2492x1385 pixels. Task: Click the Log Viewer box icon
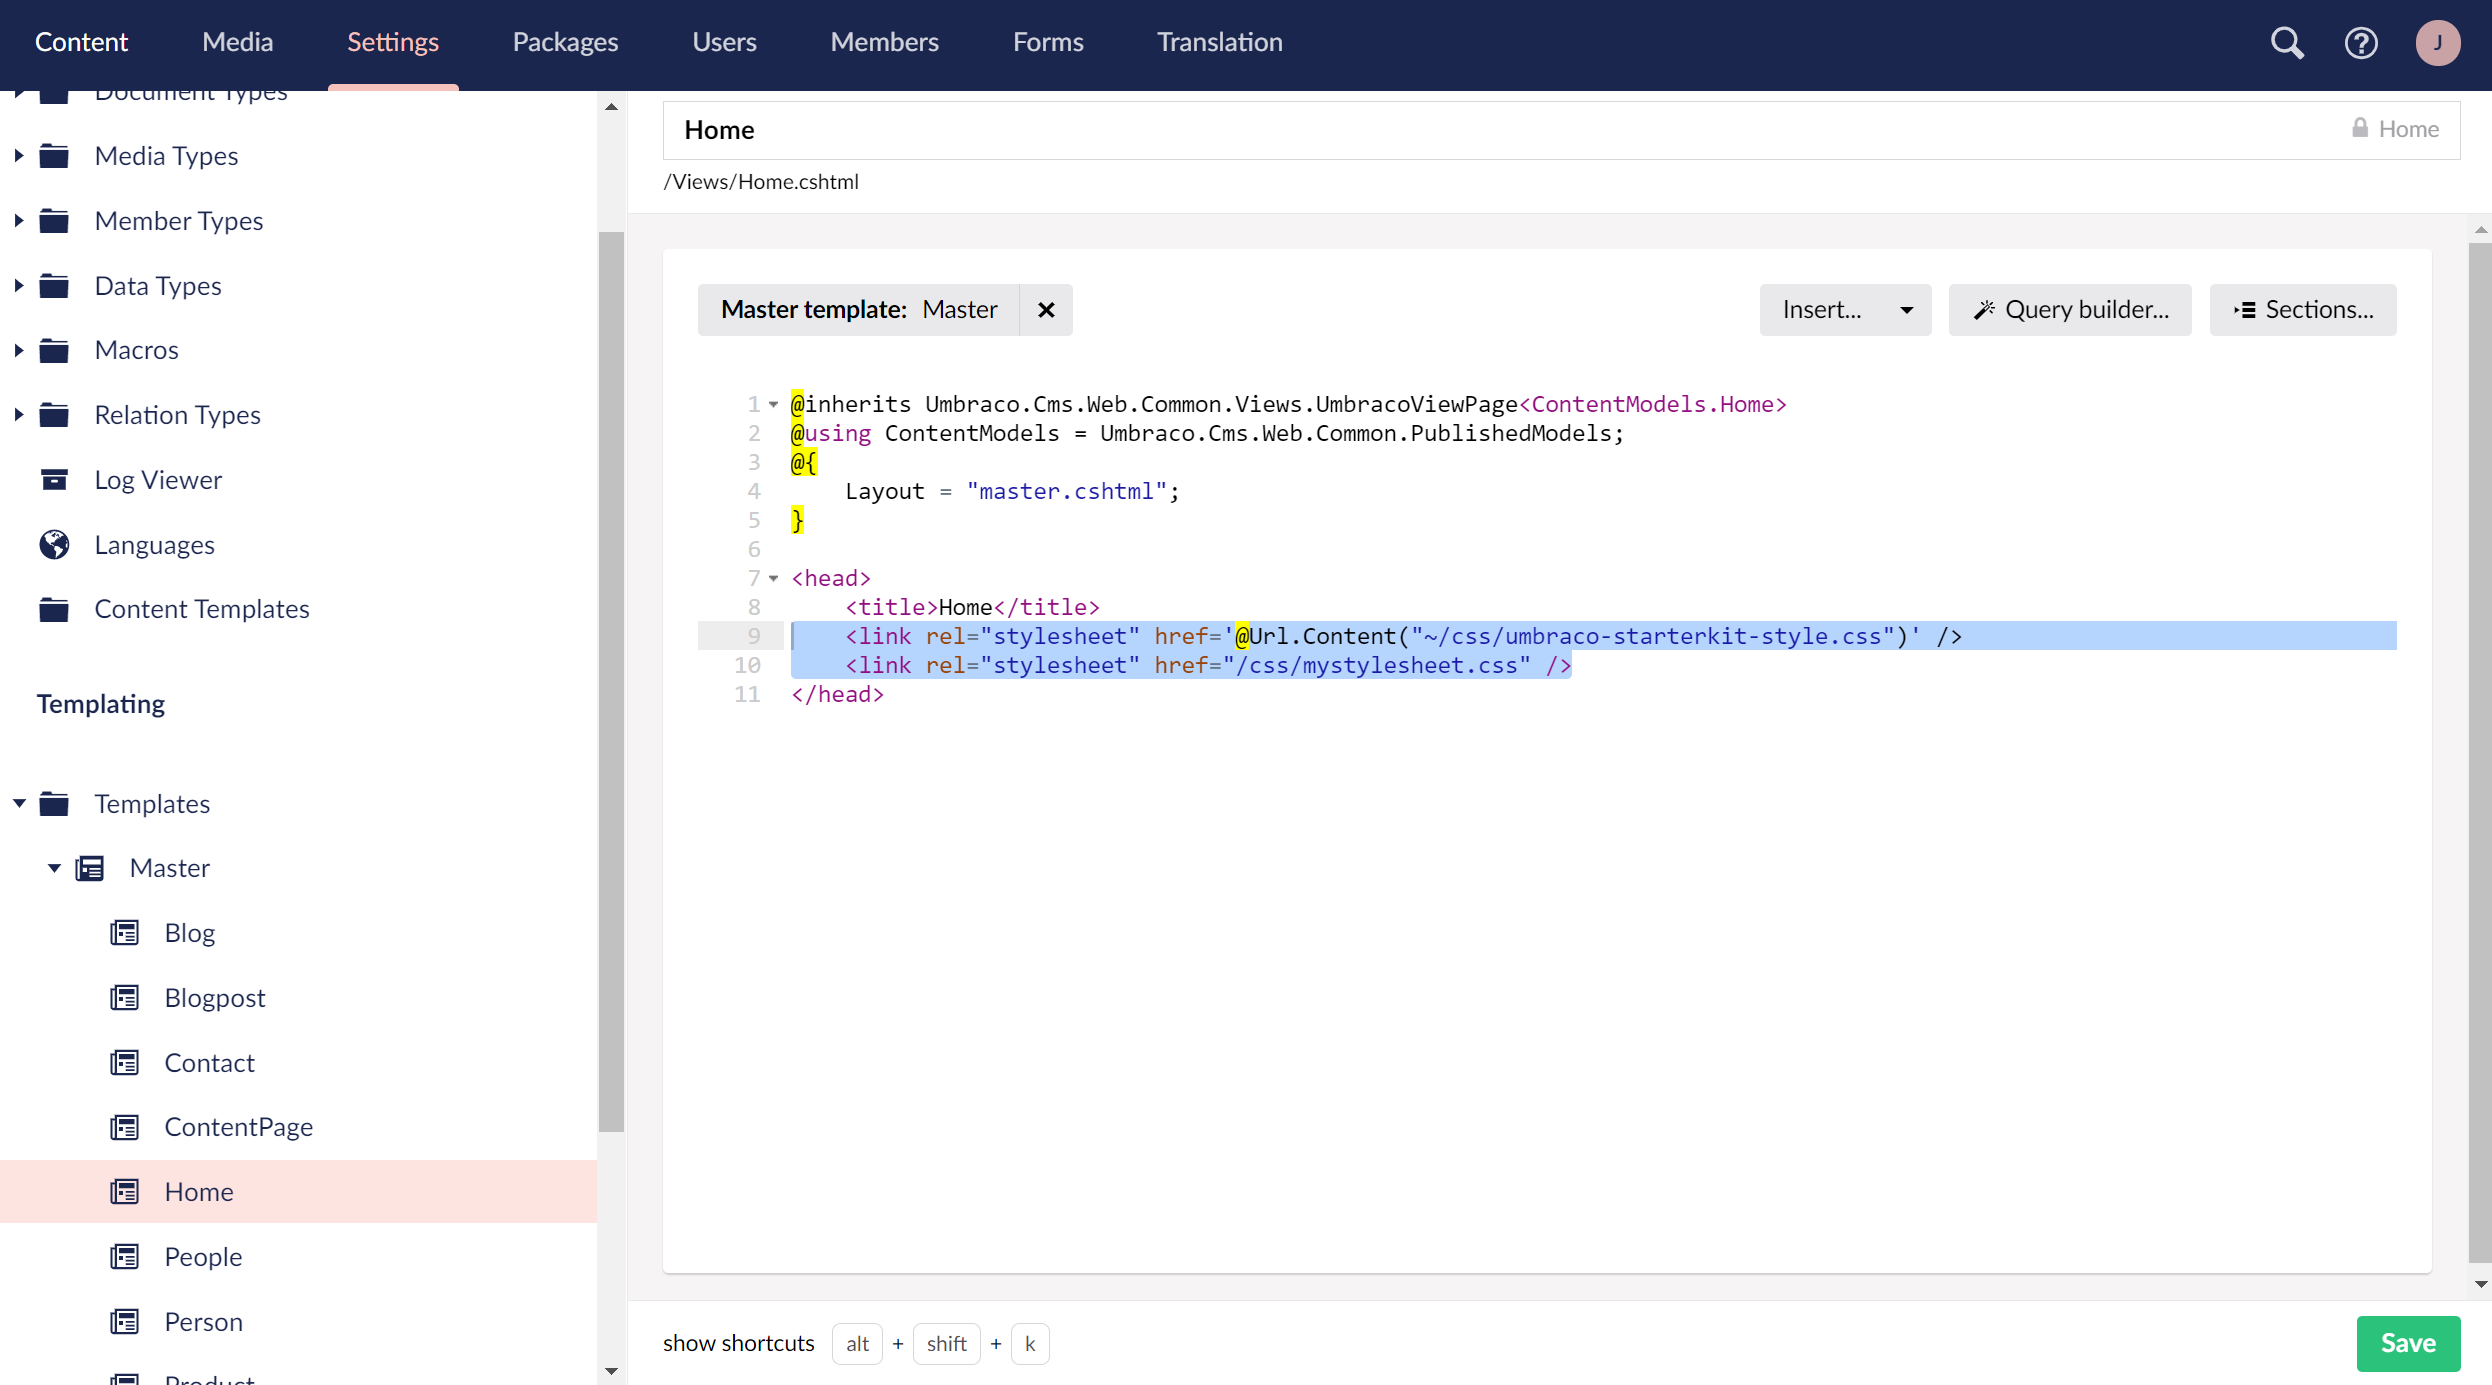[x=54, y=480]
